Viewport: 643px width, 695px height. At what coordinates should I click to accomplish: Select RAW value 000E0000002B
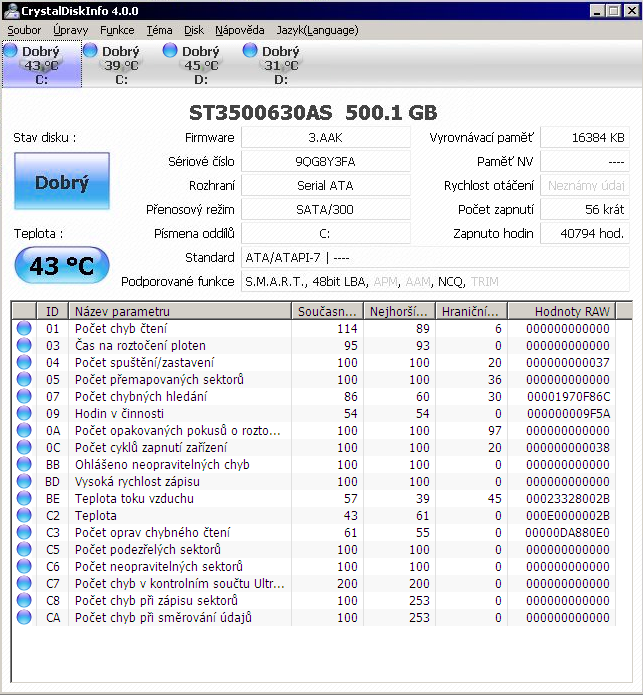tap(568, 515)
